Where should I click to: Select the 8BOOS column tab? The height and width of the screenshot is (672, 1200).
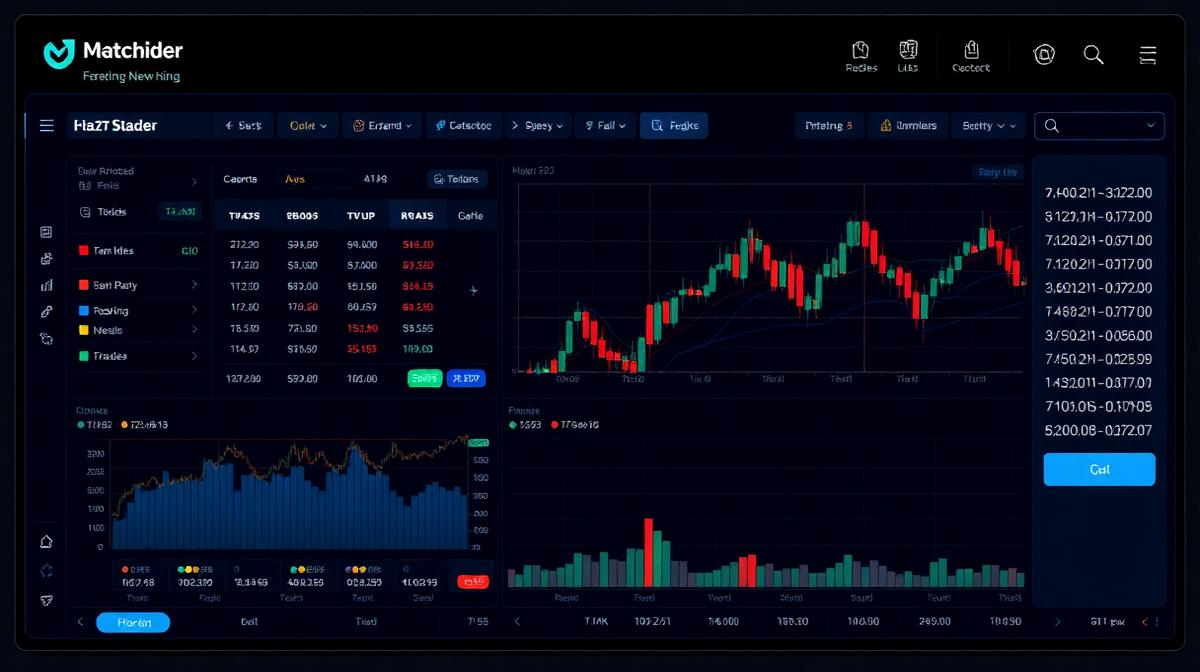302,215
